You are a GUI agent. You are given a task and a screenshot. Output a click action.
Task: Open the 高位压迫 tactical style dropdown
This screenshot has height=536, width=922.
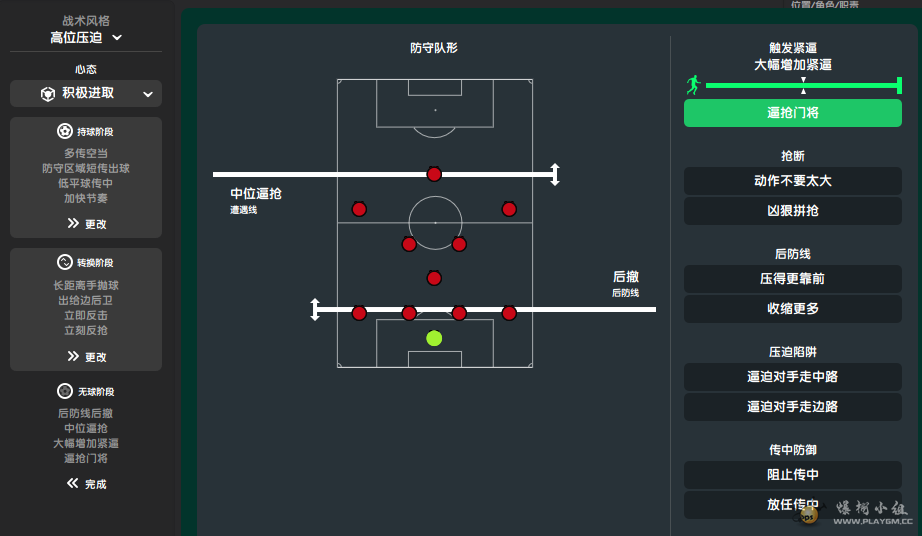(86, 38)
